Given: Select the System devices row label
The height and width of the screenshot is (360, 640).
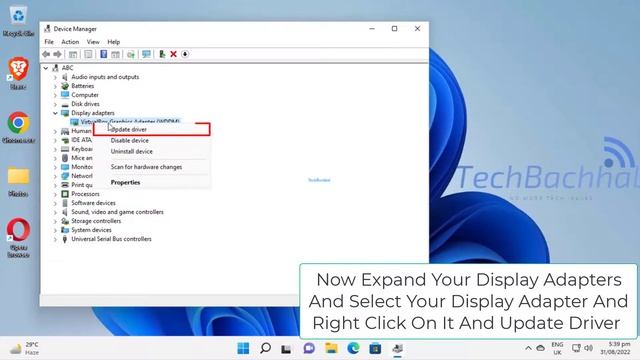Looking at the screenshot, I should [91, 230].
